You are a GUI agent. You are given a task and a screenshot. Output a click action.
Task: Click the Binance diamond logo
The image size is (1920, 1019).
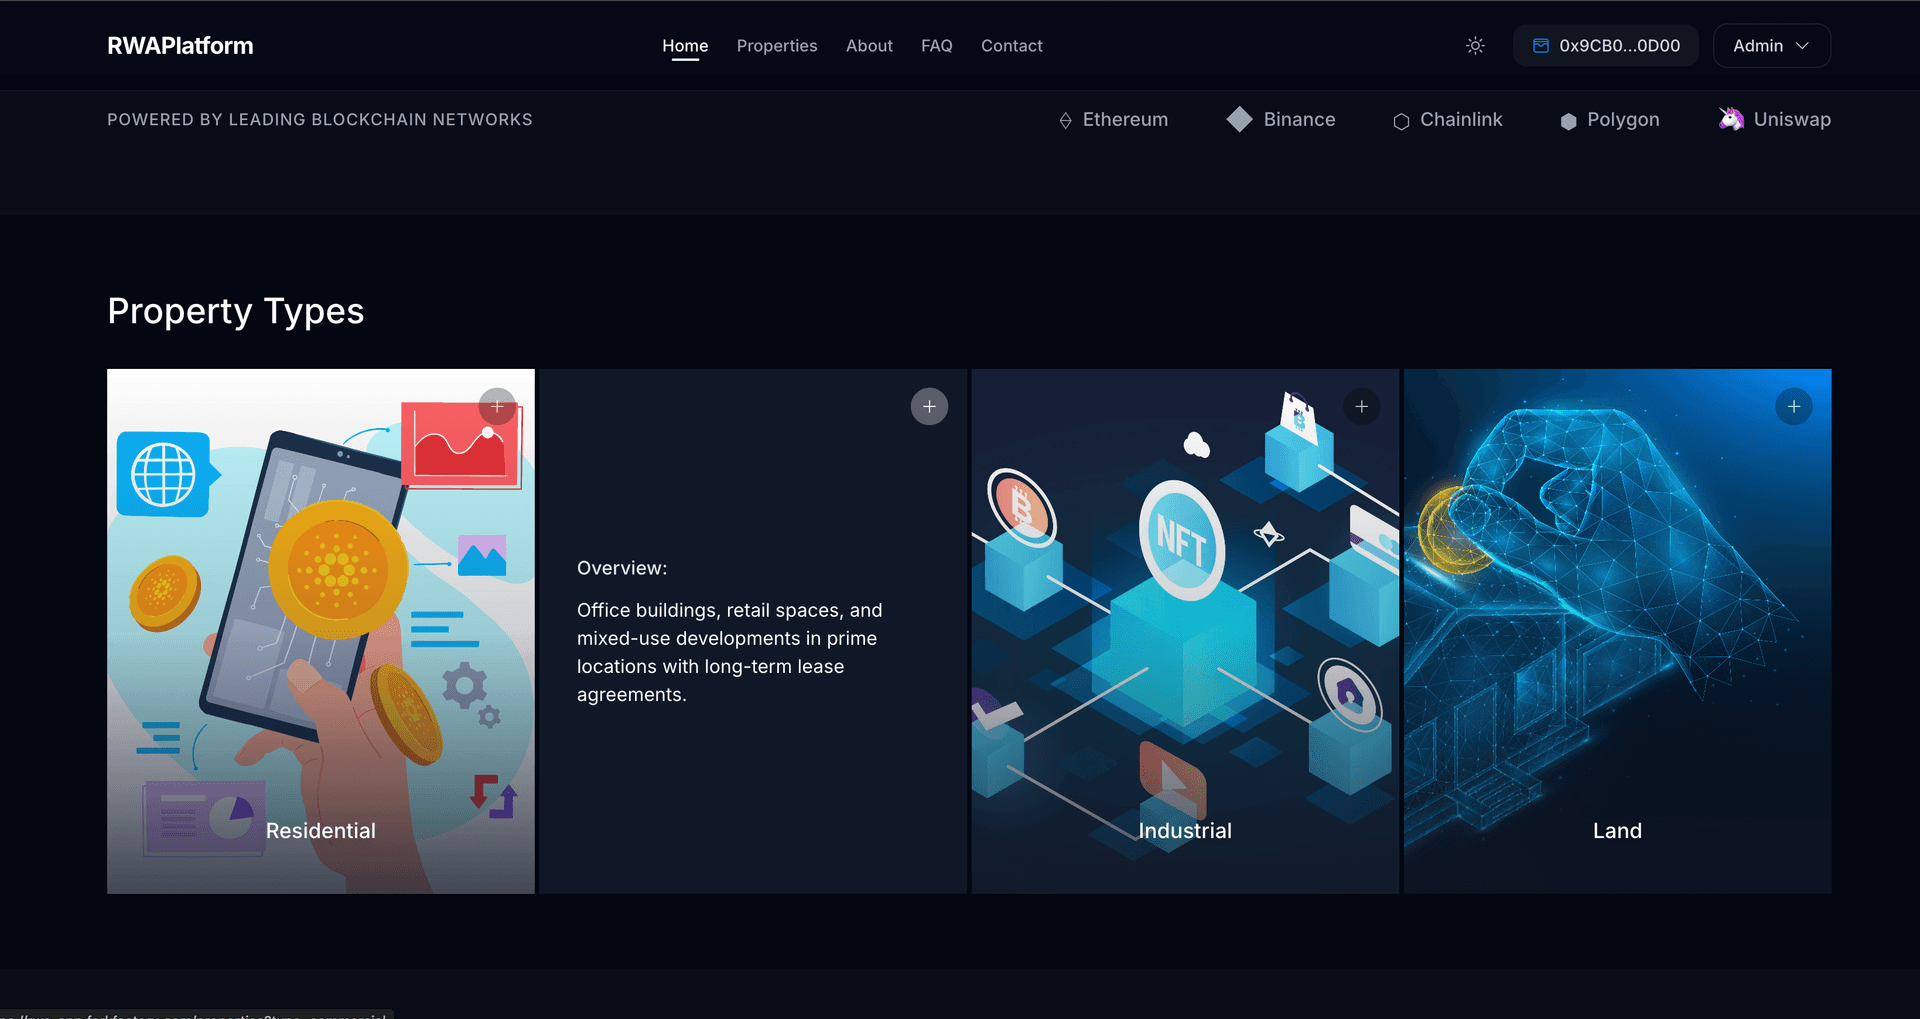(1239, 119)
